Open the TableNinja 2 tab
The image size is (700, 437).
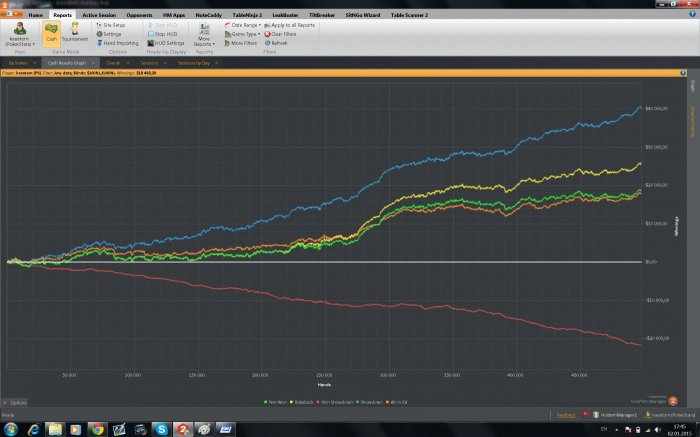click(x=247, y=15)
